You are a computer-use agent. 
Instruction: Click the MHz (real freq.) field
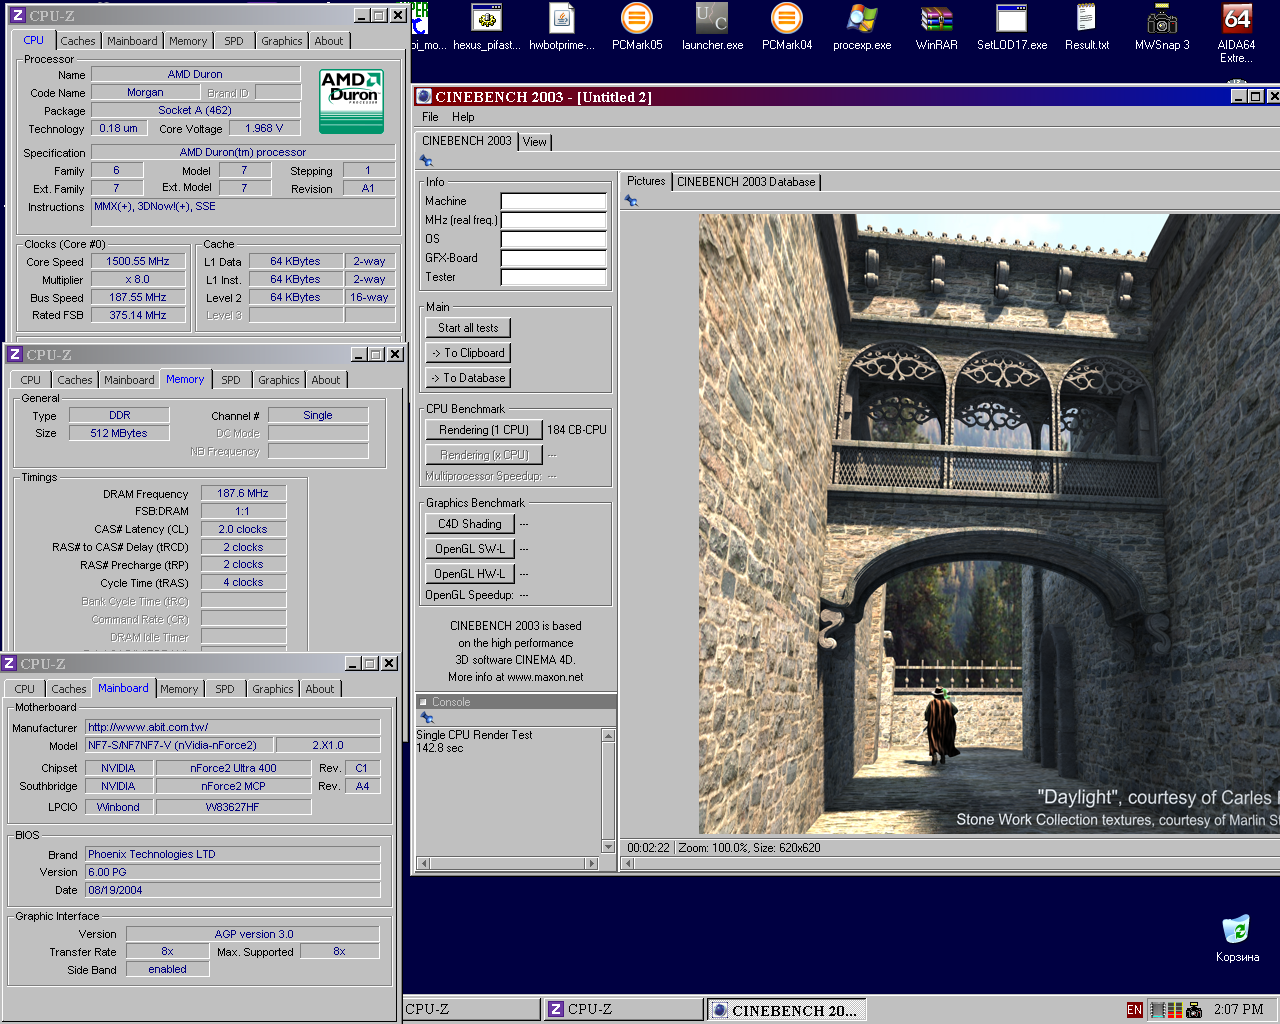554,220
